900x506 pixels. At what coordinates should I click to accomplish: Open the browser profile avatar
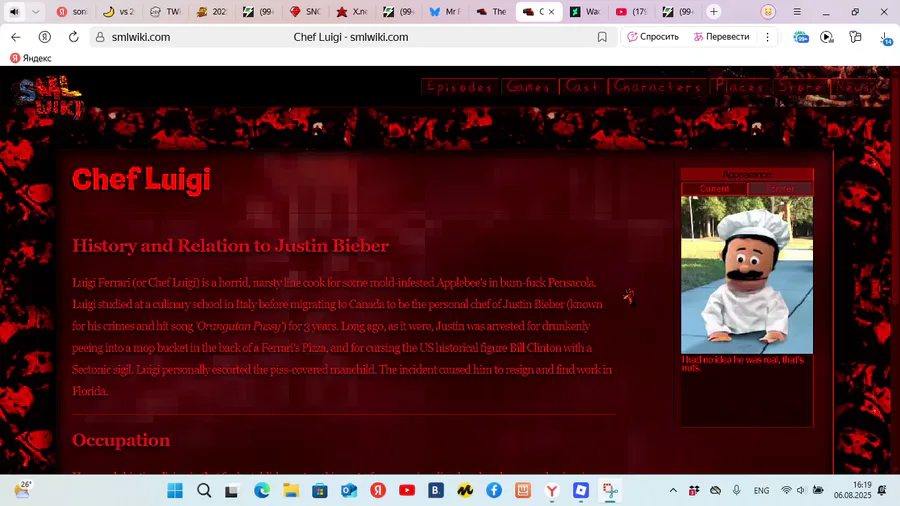pos(768,11)
